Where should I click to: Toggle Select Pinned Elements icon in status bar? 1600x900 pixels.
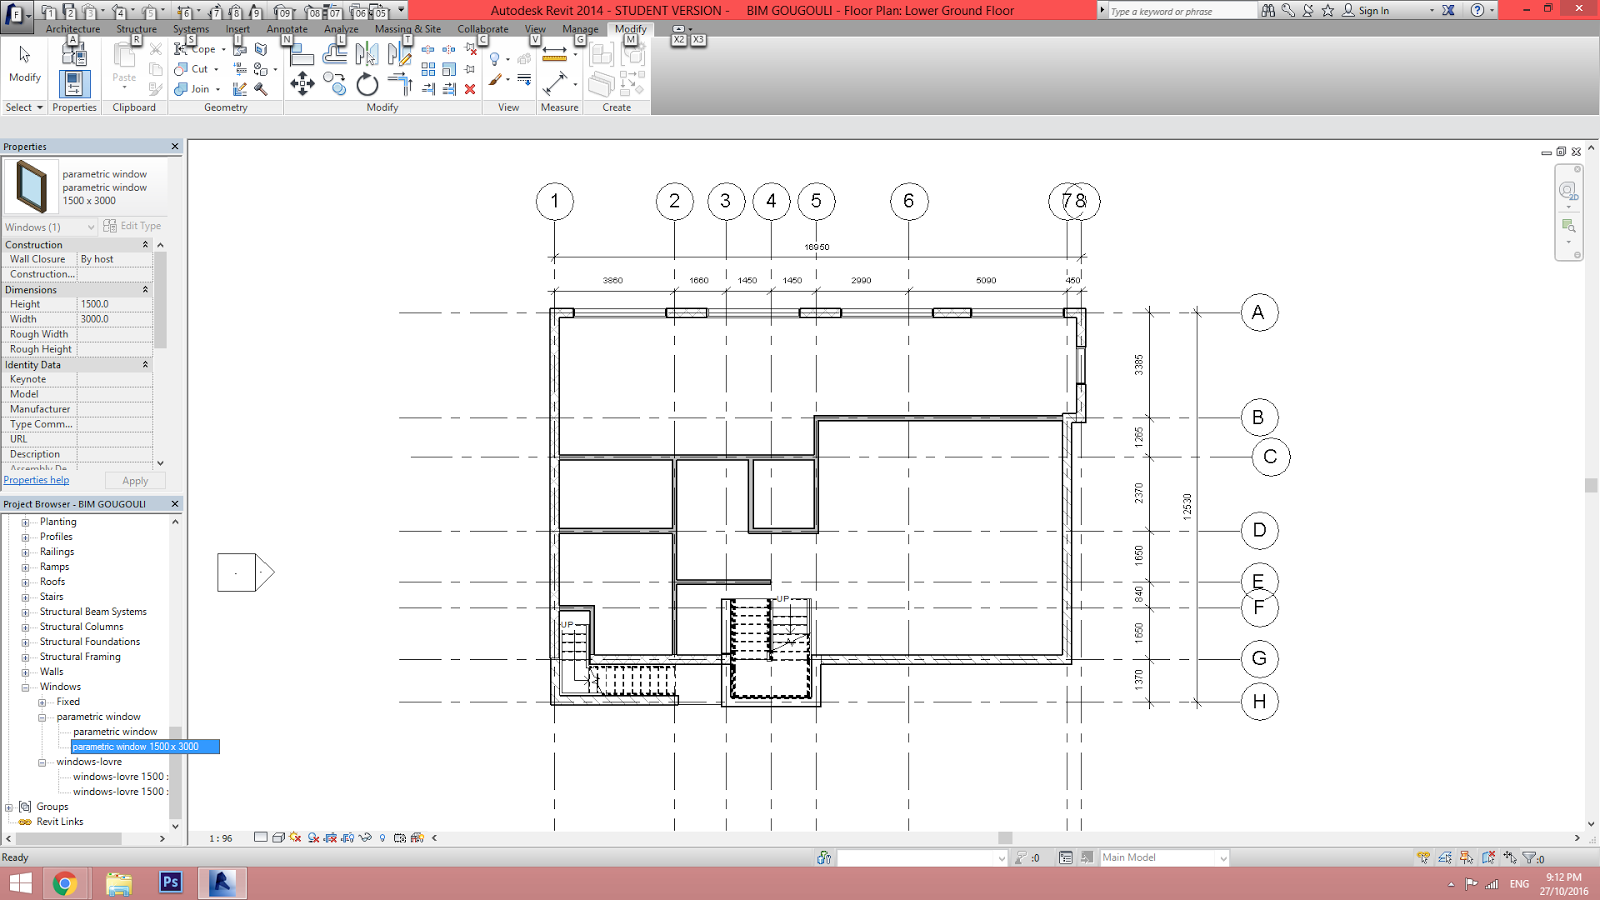point(1466,857)
